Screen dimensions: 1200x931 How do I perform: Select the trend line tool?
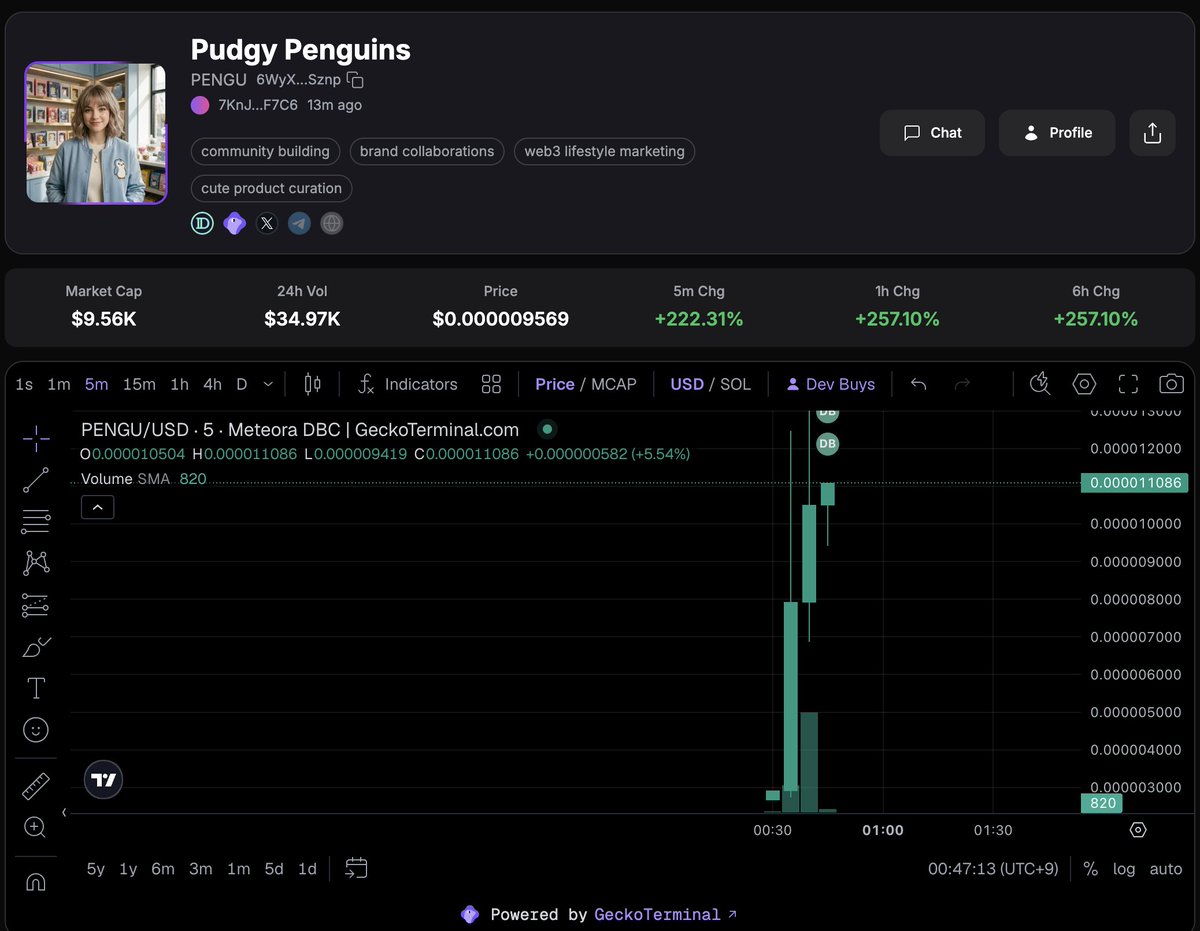[x=36, y=480]
